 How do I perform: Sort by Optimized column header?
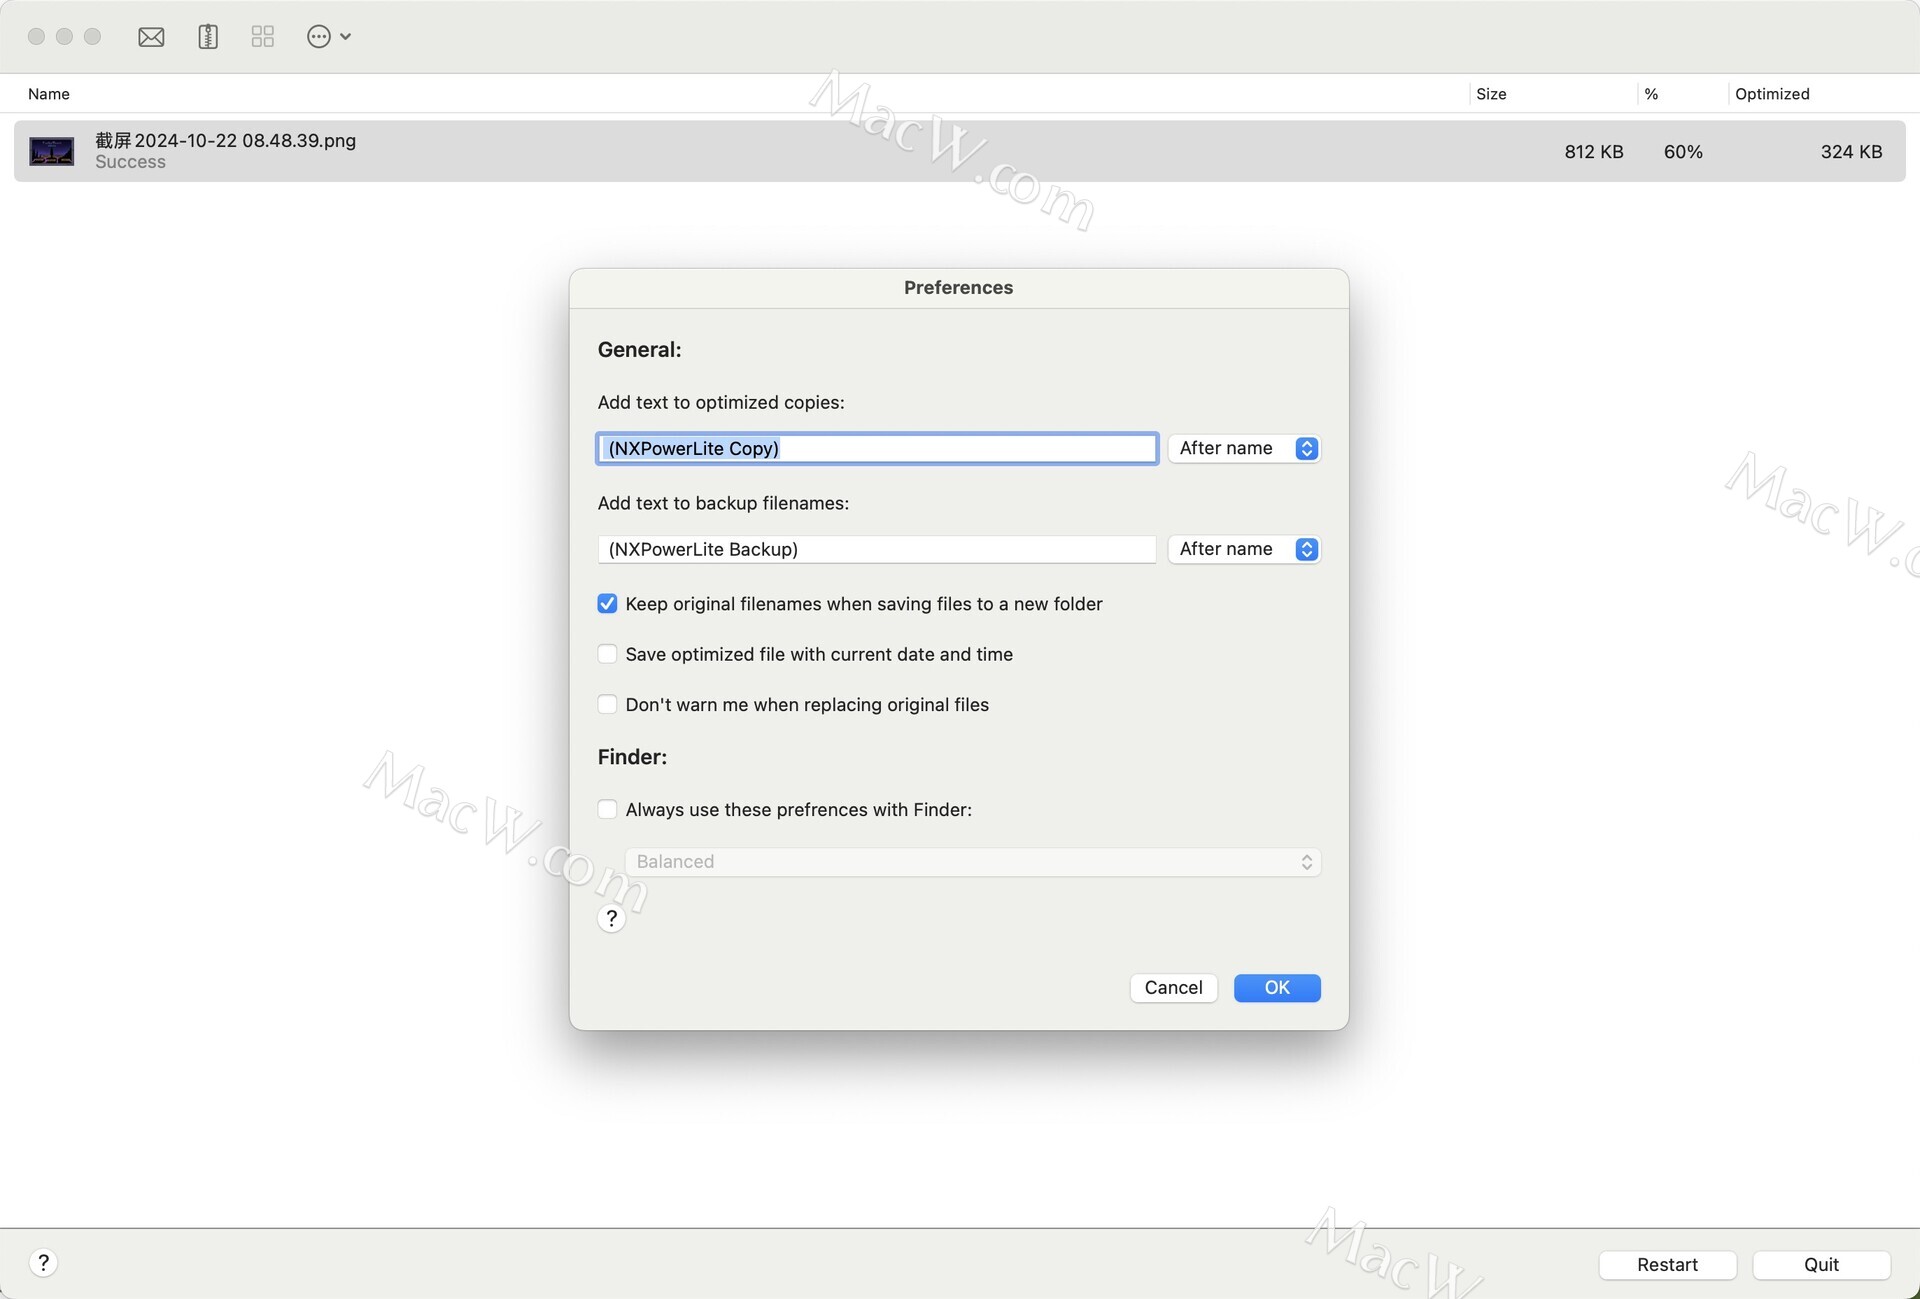(x=1772, y=94)
